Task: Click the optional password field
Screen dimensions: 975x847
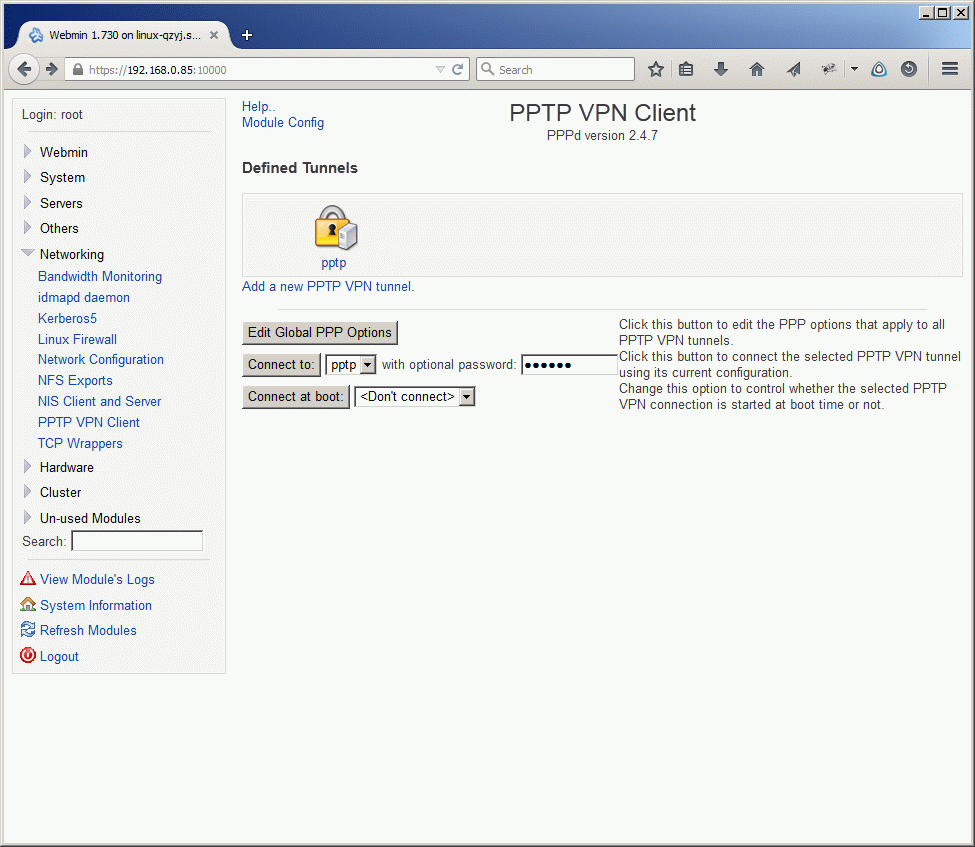Action: point(569,364)
